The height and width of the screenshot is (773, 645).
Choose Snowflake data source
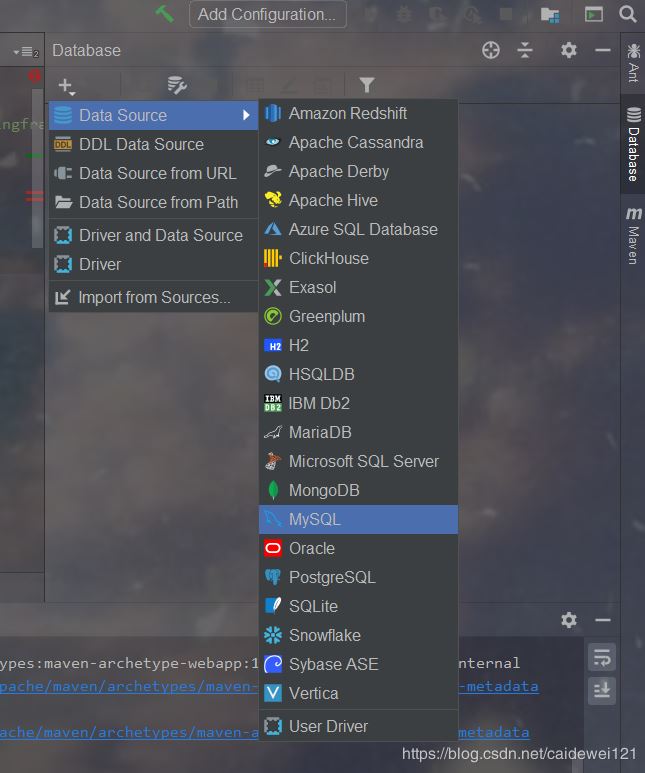[x=358, y=635]
